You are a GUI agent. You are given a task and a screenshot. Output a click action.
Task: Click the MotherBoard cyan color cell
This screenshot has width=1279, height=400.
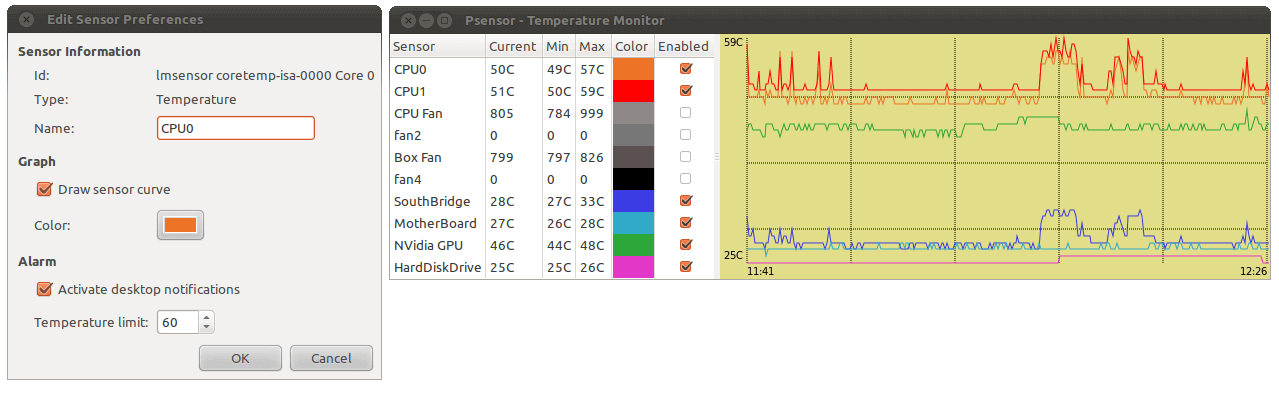(x=634, y=223)
